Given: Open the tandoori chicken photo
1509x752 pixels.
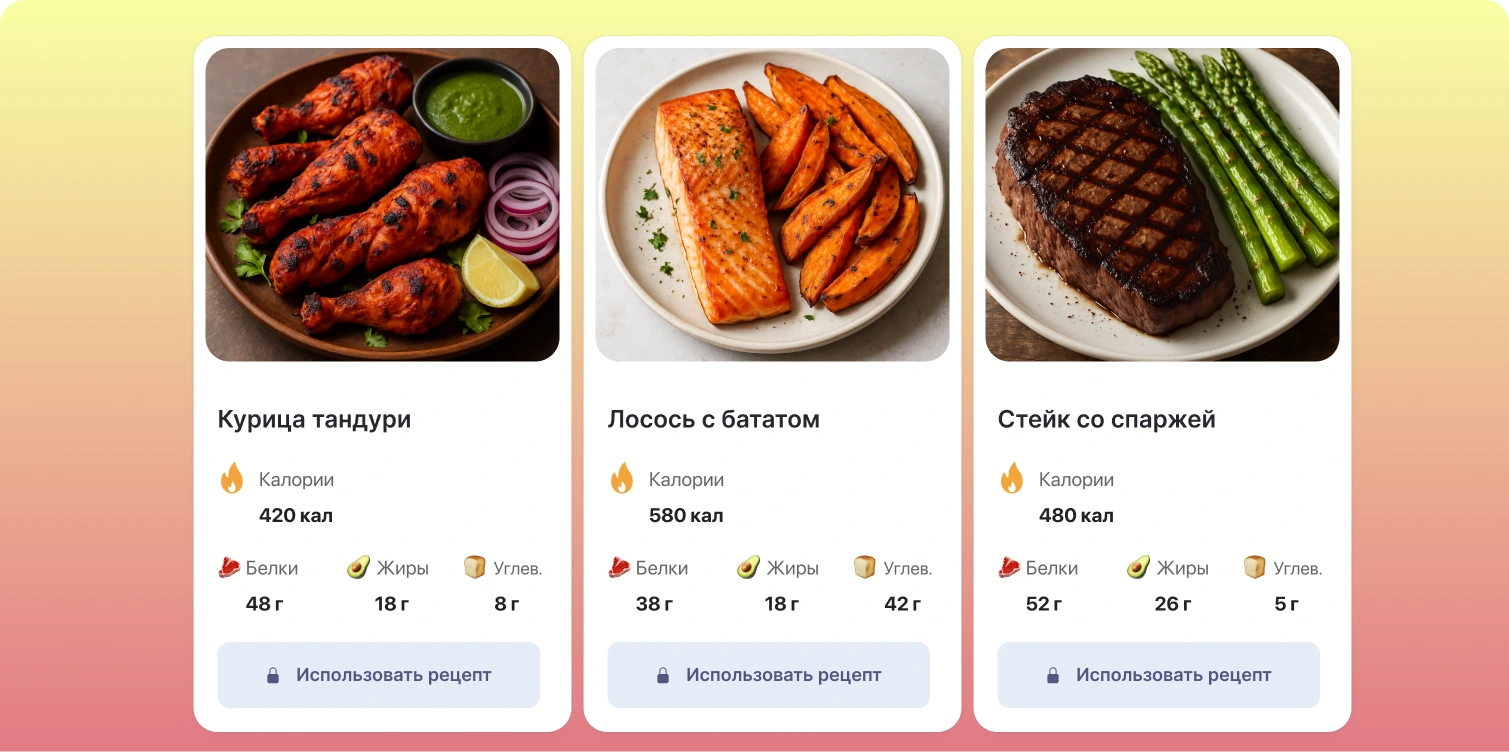Looking at the screenshot, I should 382,205.
